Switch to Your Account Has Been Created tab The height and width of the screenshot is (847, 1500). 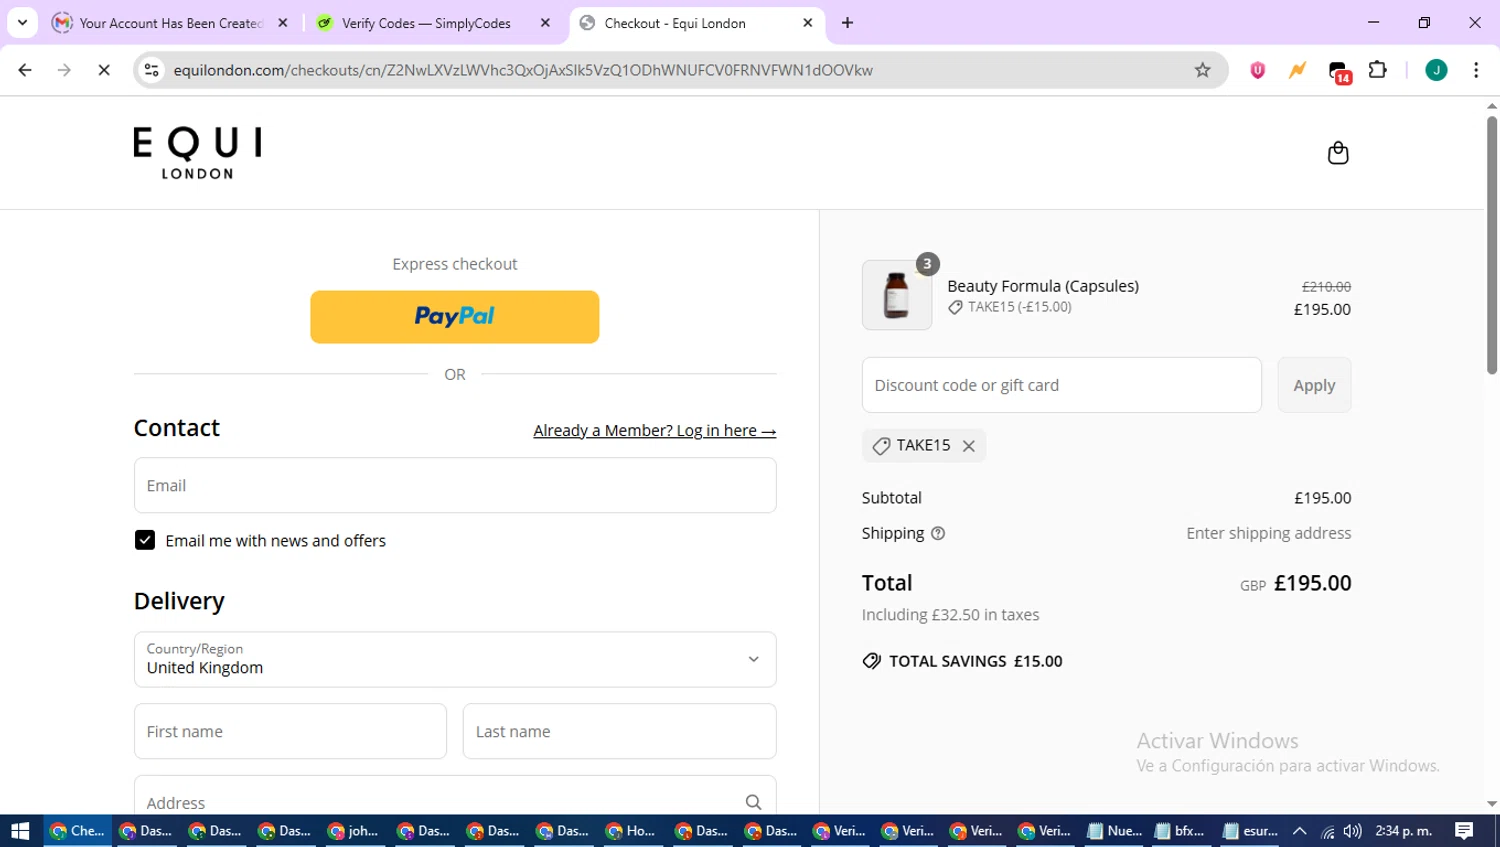tap(171, 23)
